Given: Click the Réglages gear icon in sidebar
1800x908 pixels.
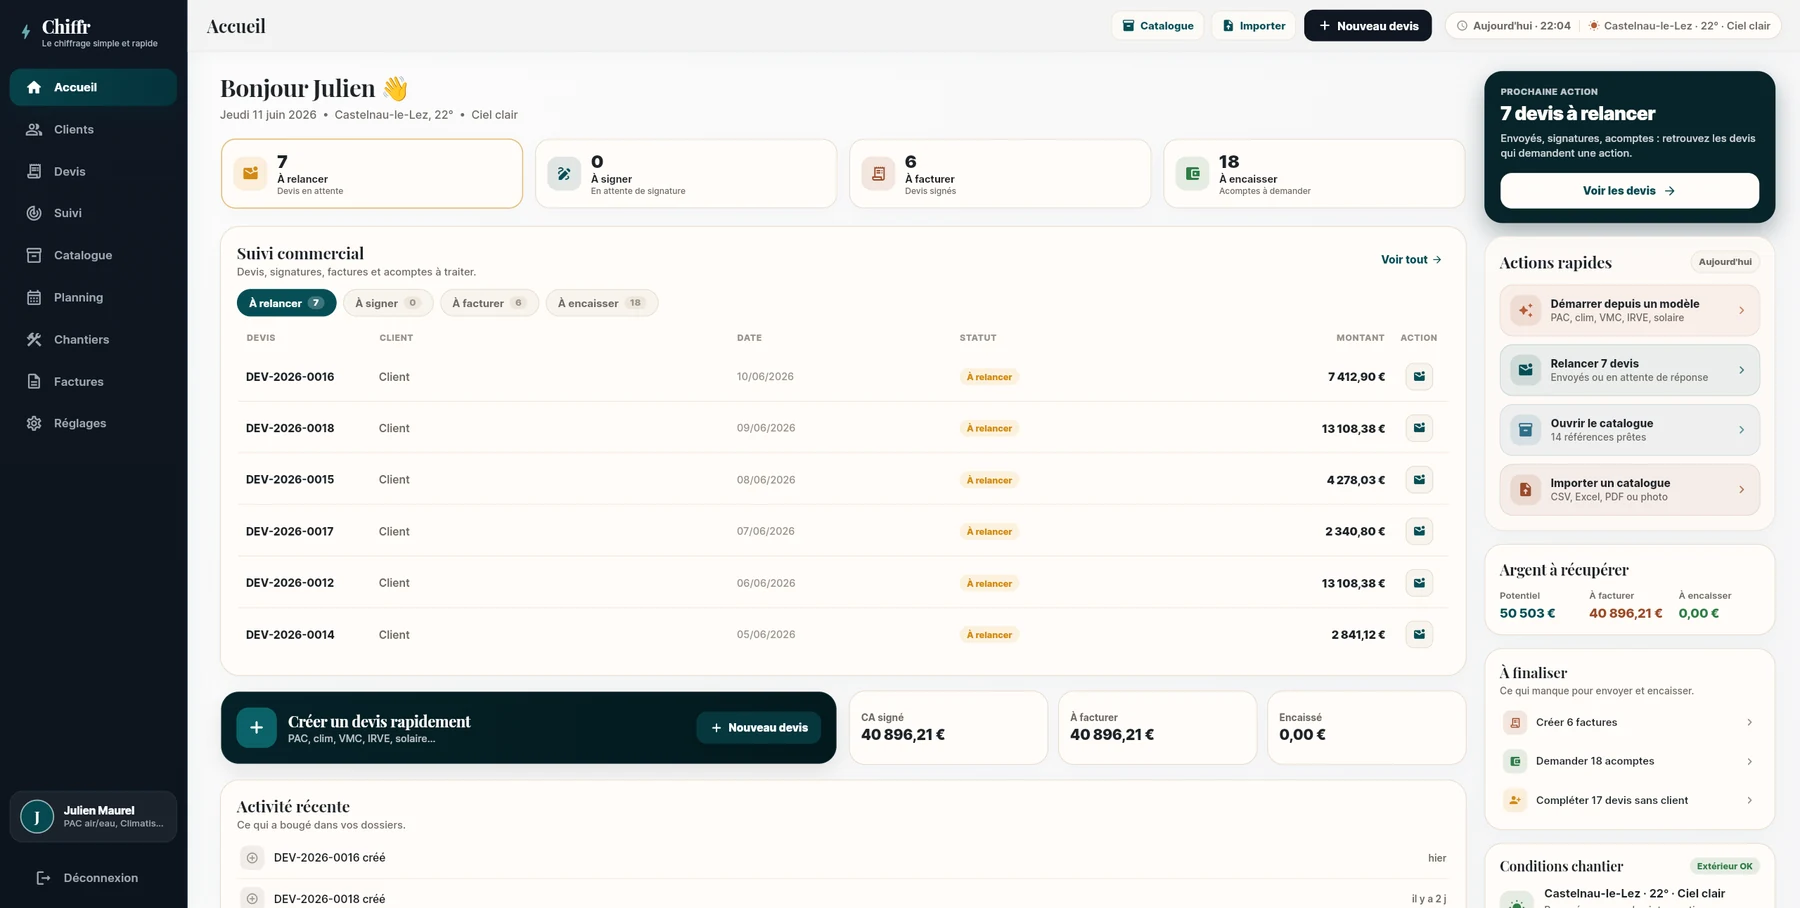Looking at the screenshot, I should click(x=34, y=423).
